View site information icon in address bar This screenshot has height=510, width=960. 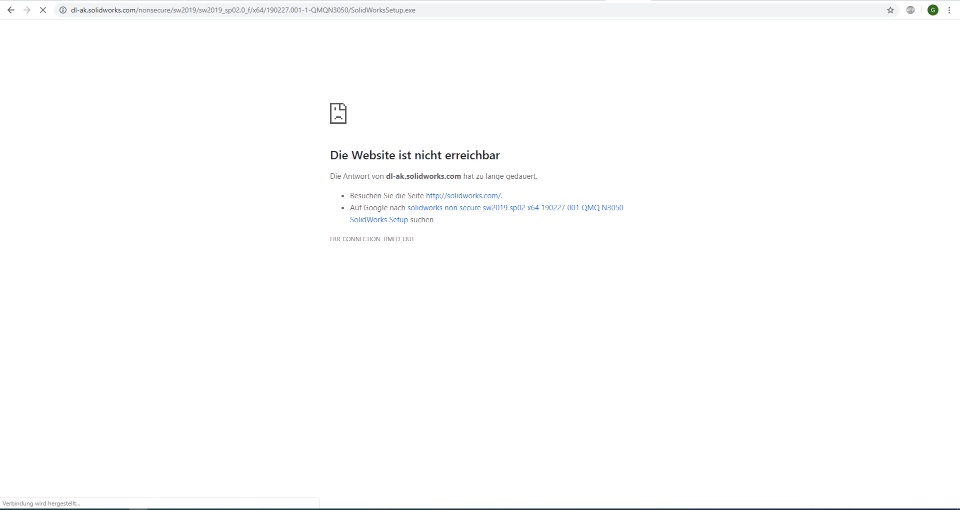(62, 10)
